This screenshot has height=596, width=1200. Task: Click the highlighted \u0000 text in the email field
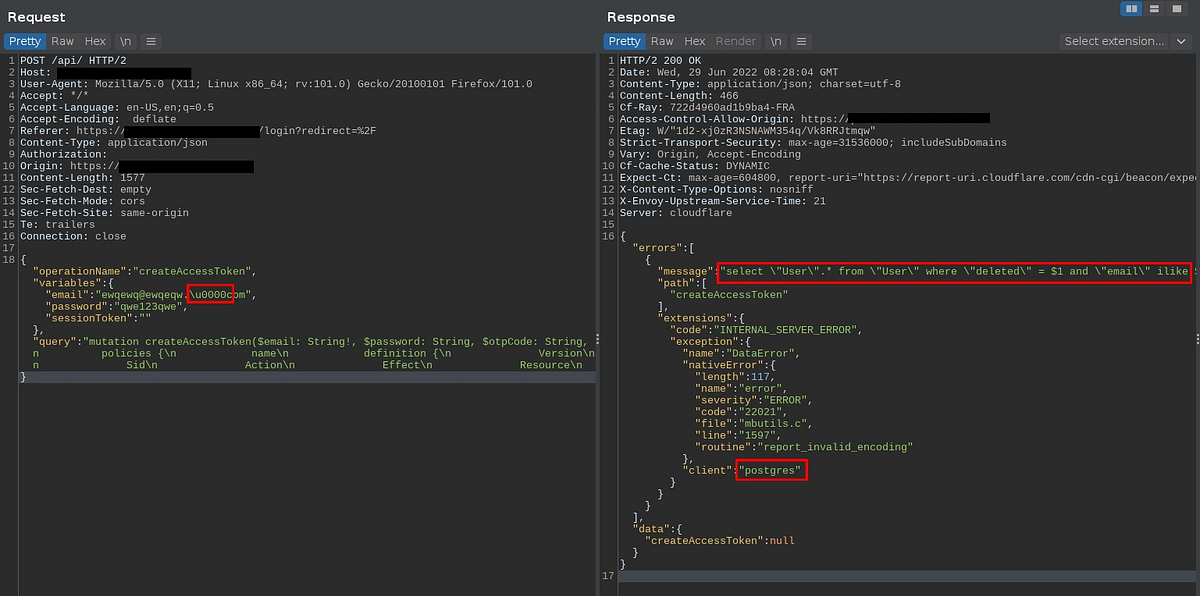coord(210,294)
